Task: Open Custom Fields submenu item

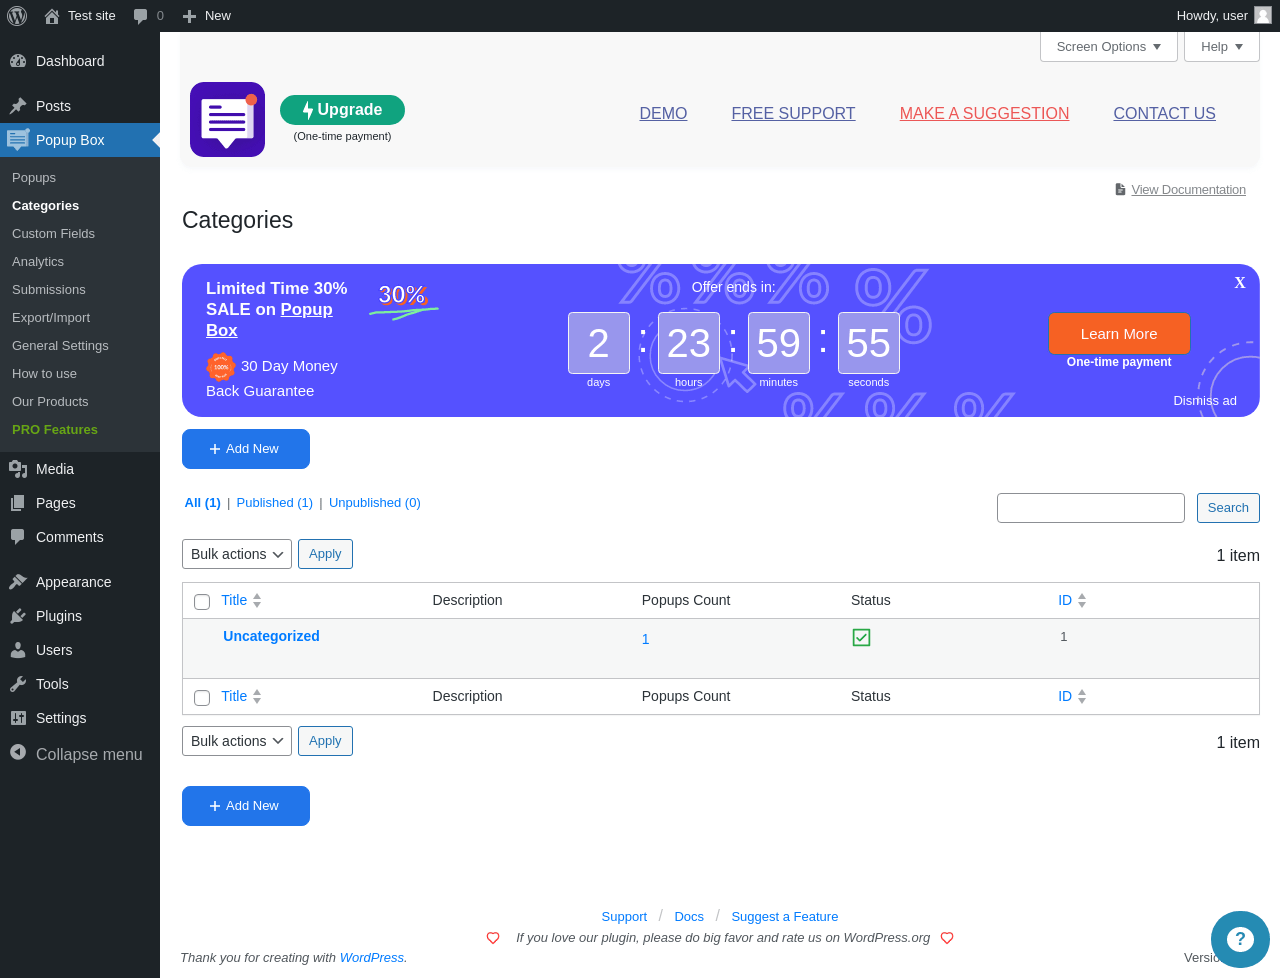Action: click(x=53, y=234)
